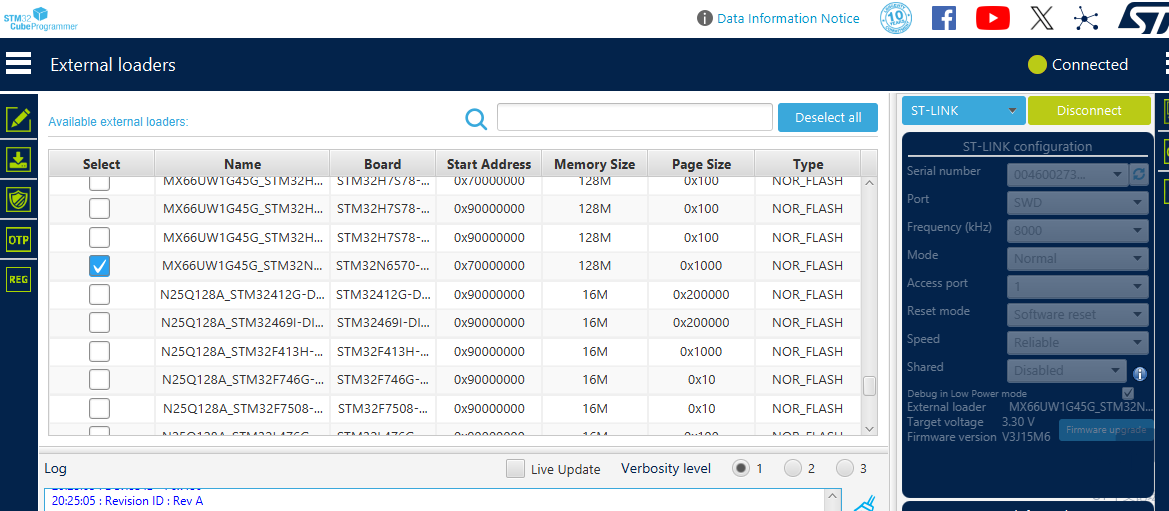Select the N25Q128A_STM32F7508 loader checkbox

tap(99, 408)
